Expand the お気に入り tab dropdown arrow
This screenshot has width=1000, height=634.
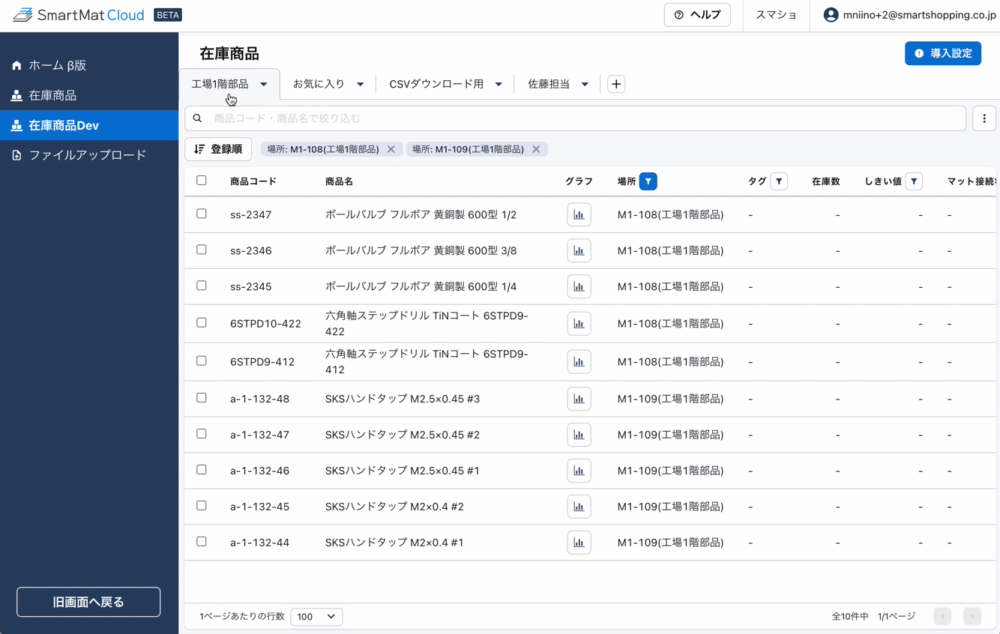click(360, 84)
